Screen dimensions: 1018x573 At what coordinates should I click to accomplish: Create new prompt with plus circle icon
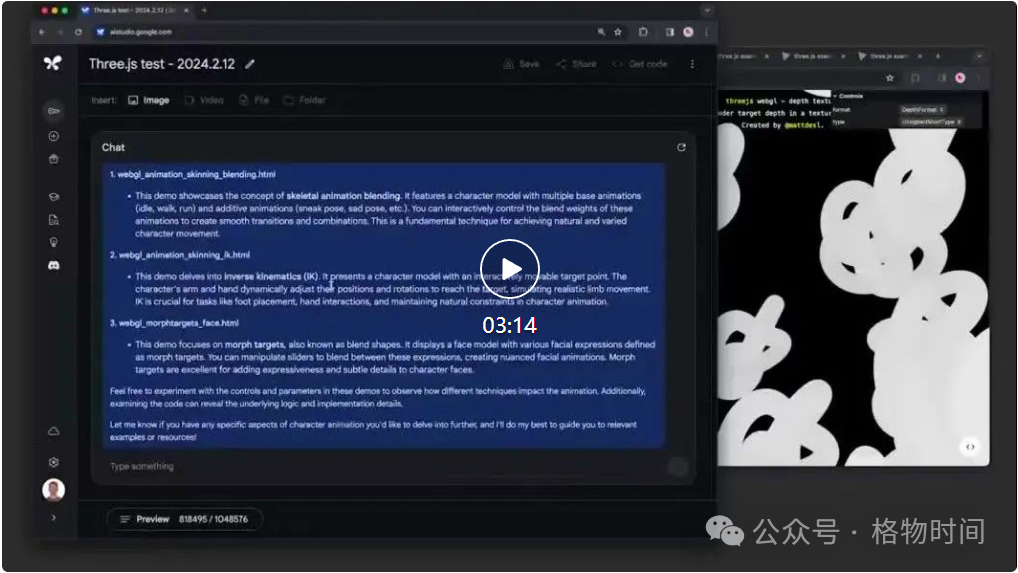[53, 136]
